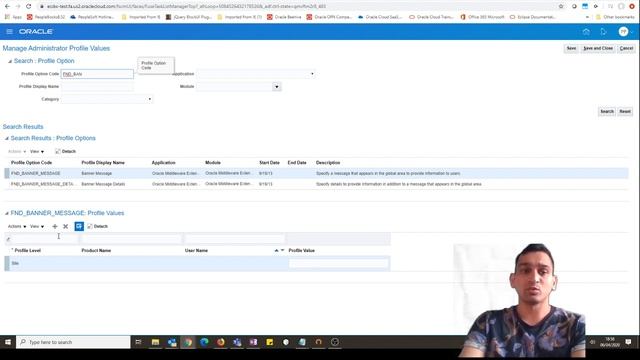Open OneNote from the taskbar
Image resolution: width=640 pixels, height=360 pixels.
click(253, 342)
